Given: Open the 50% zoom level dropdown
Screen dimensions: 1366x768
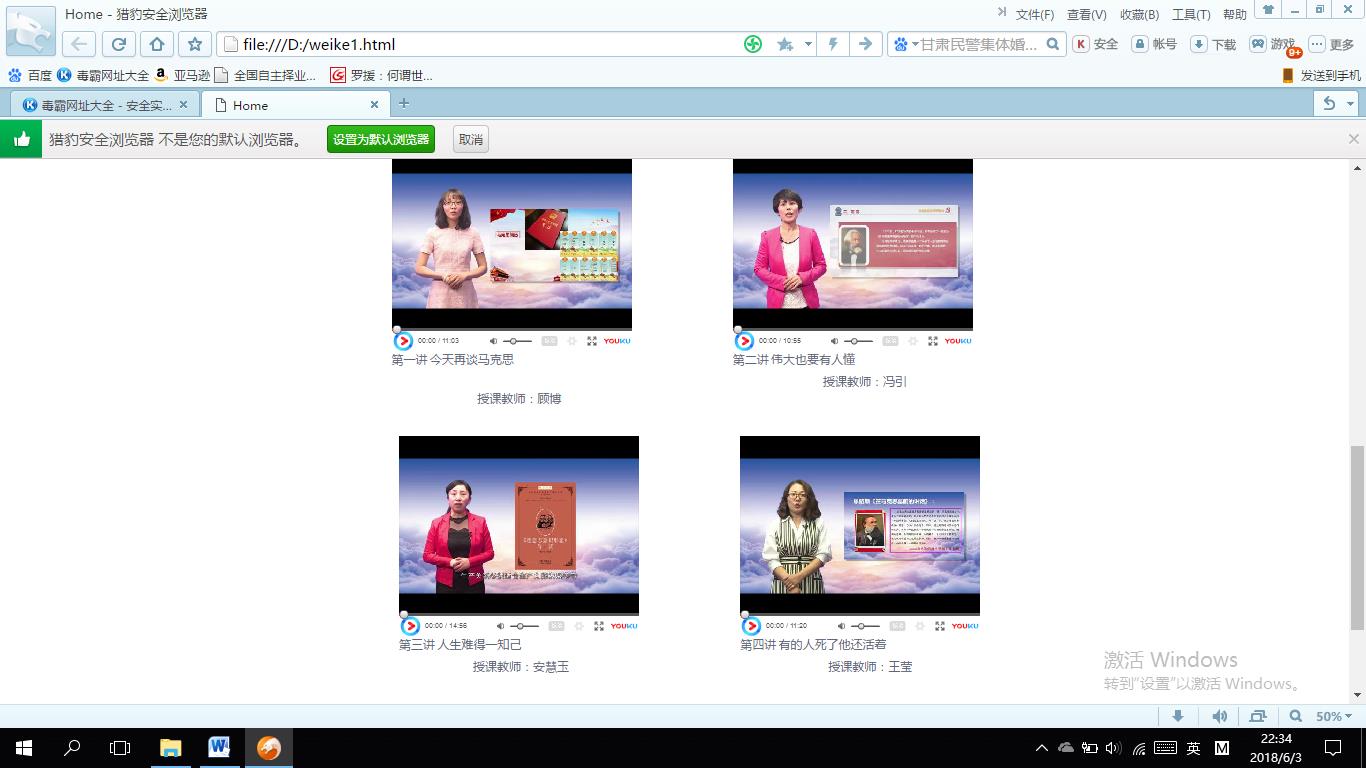Looking at the screenshot, I should 1334,716.
